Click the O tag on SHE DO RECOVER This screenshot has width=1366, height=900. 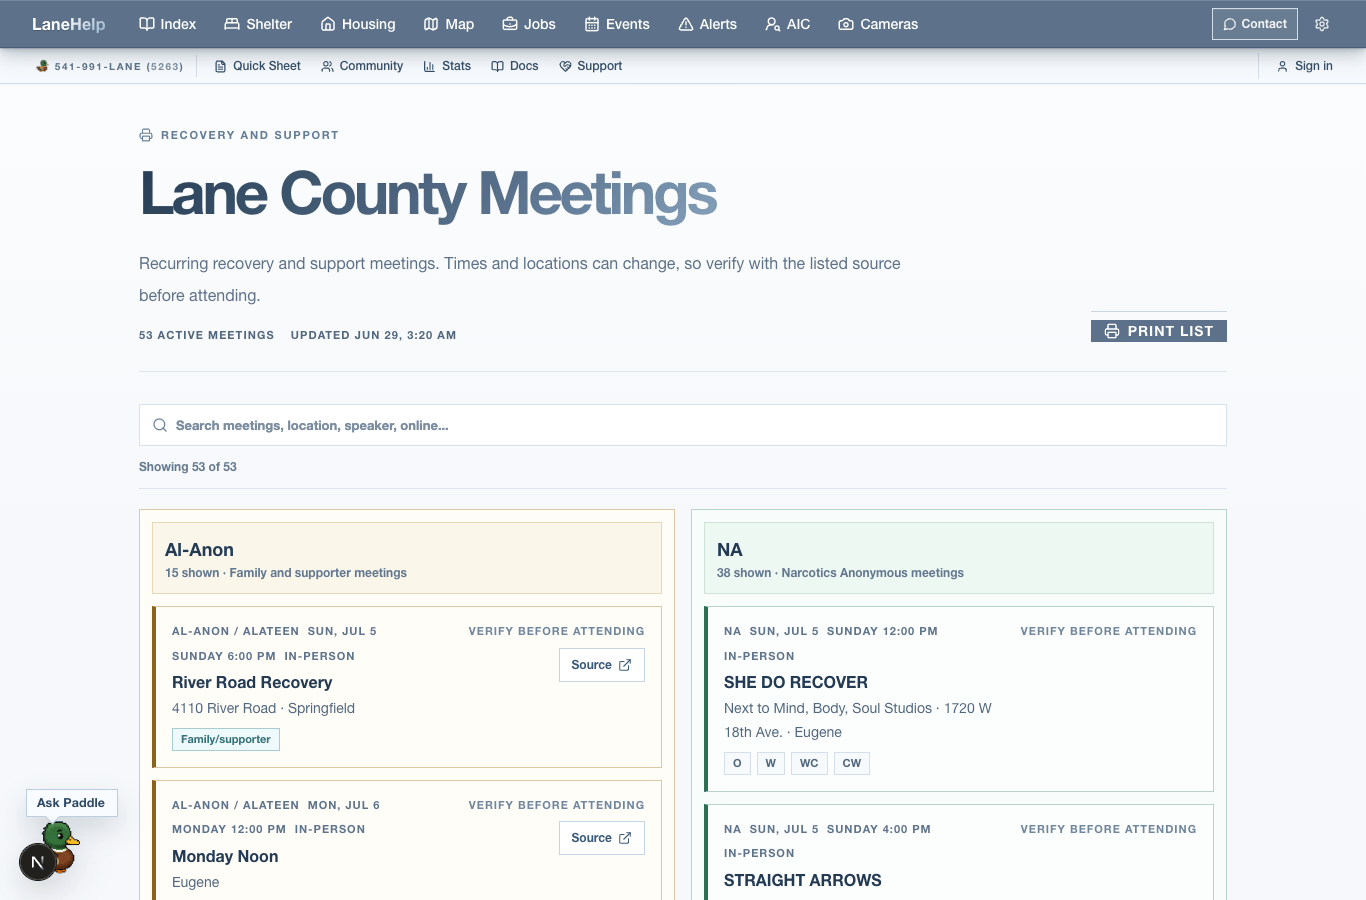(737, 763)
